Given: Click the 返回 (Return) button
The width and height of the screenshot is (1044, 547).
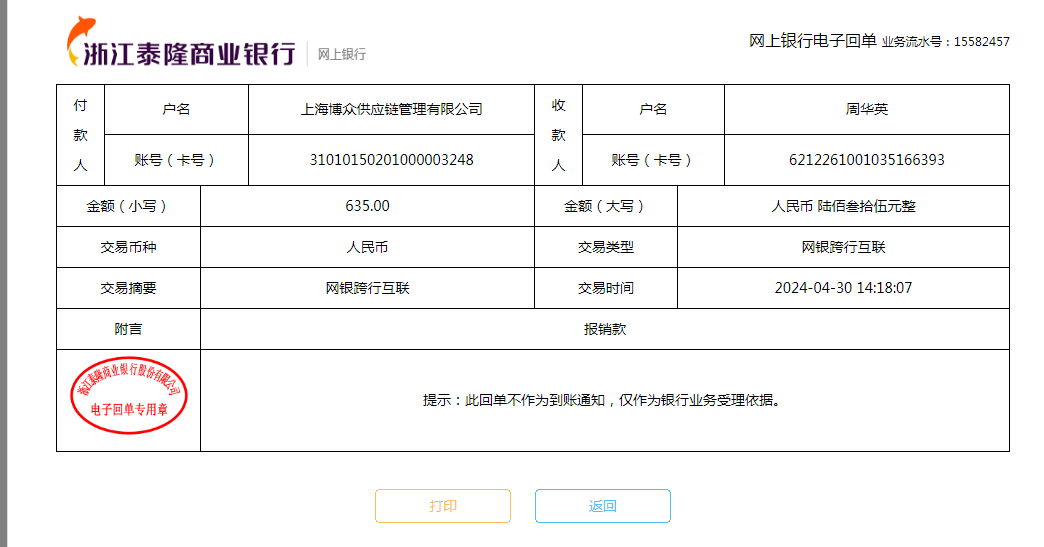Looking at the screenshot, I should click(x=602, y=506).
